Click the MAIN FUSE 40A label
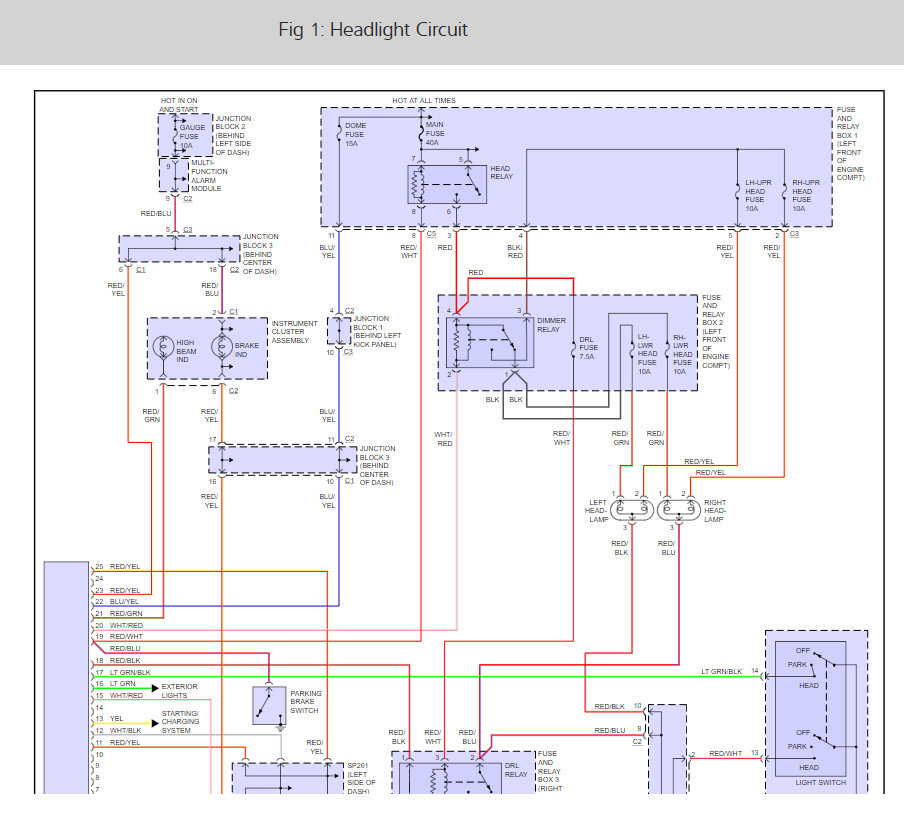Screen dimensions: 904x817 tap(435, 133)
